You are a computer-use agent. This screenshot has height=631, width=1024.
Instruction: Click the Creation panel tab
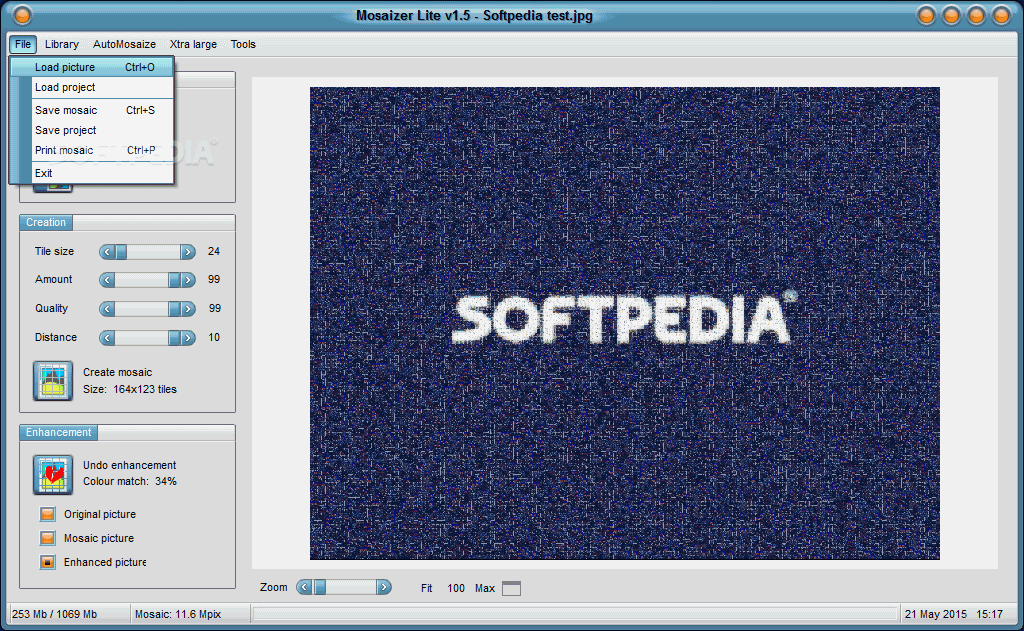(x=46, y=223)
